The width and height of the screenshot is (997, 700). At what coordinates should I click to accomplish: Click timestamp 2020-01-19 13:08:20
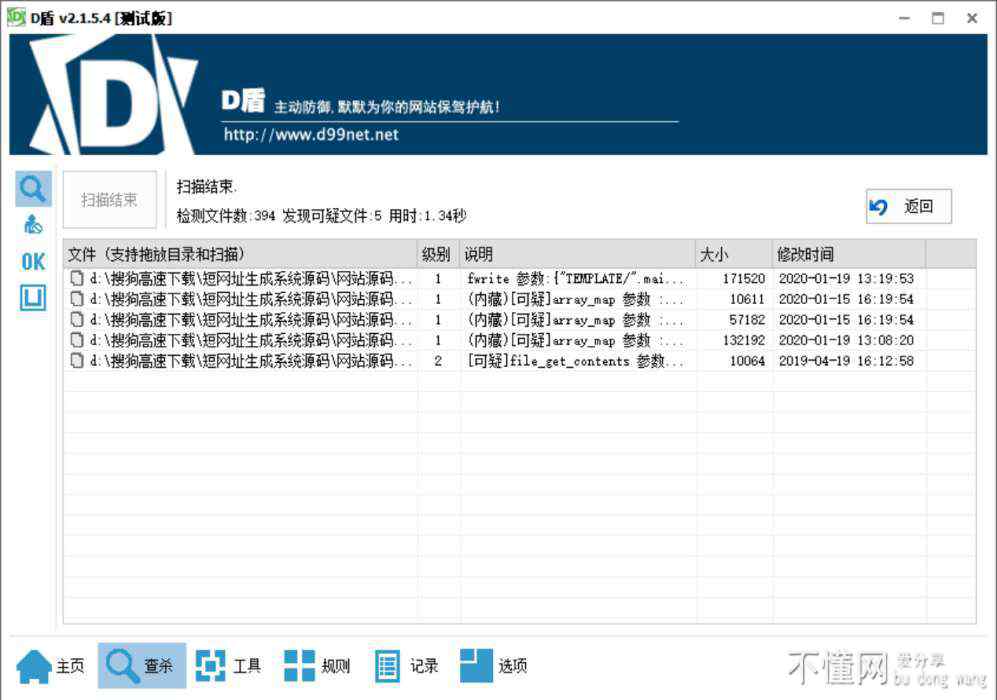click(x=846, y=340)
